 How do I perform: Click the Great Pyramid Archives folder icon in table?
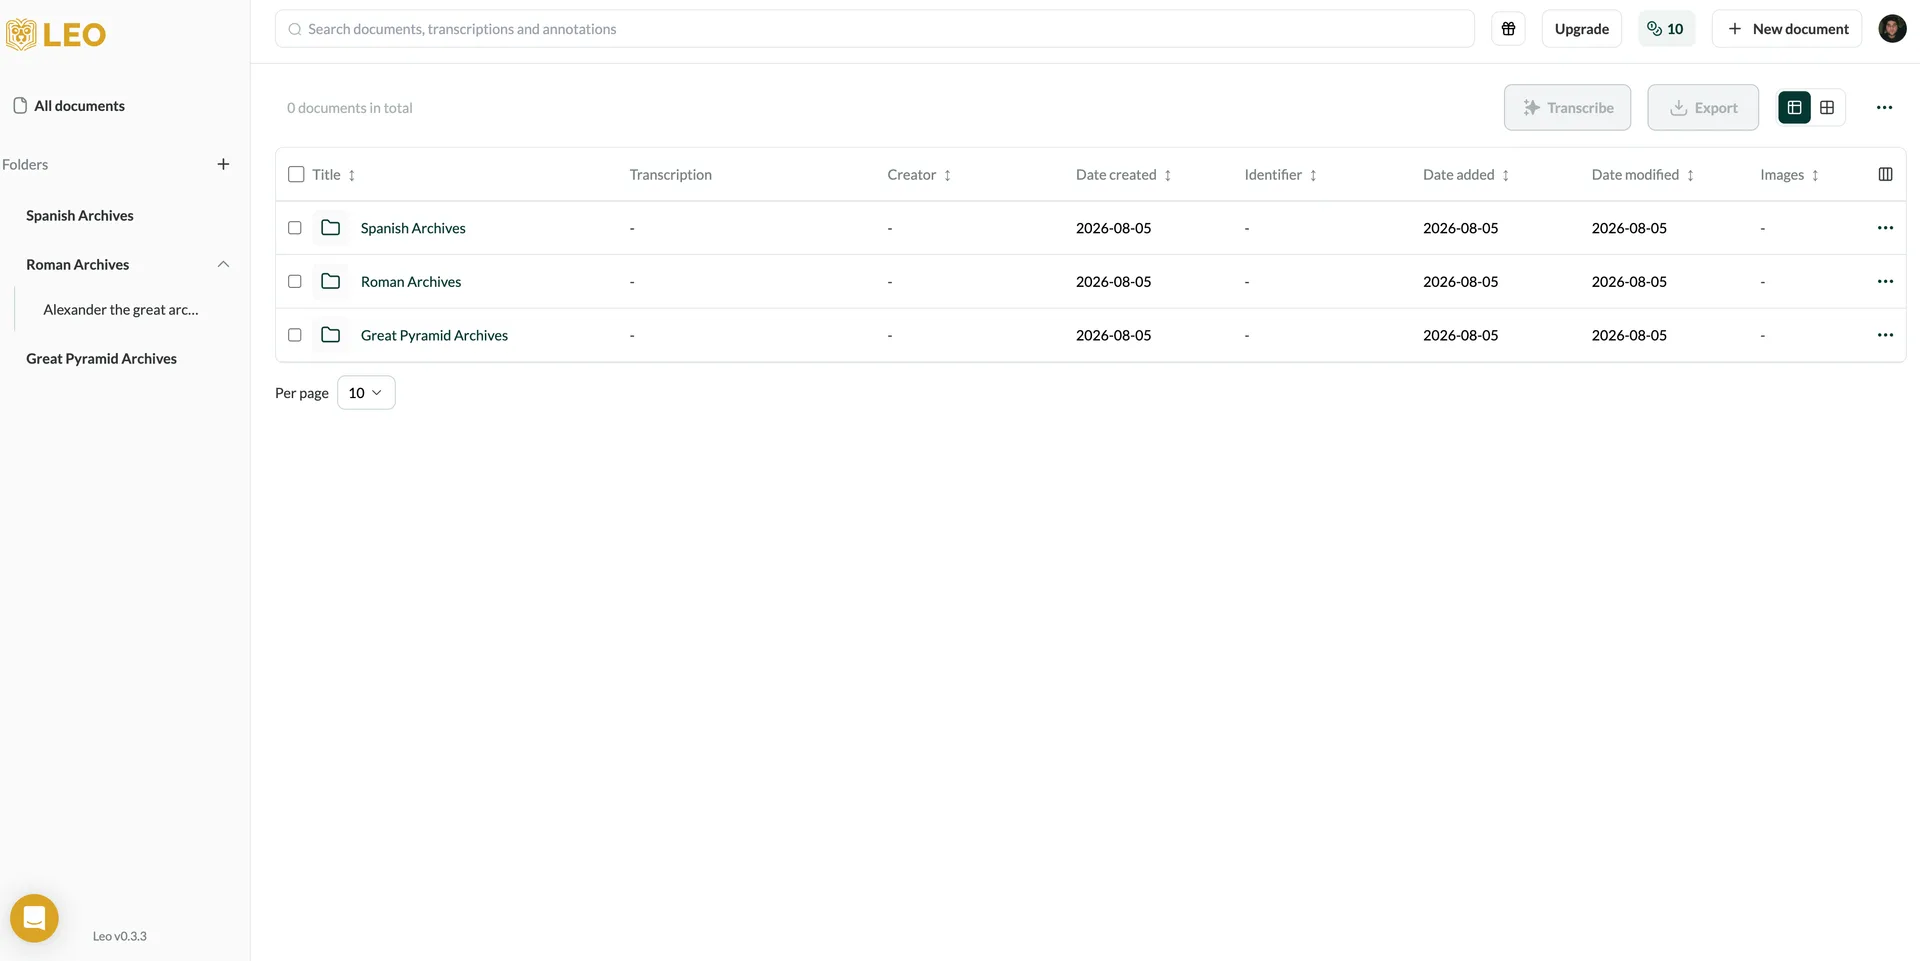pyautogui.click(x=330, y=335)
